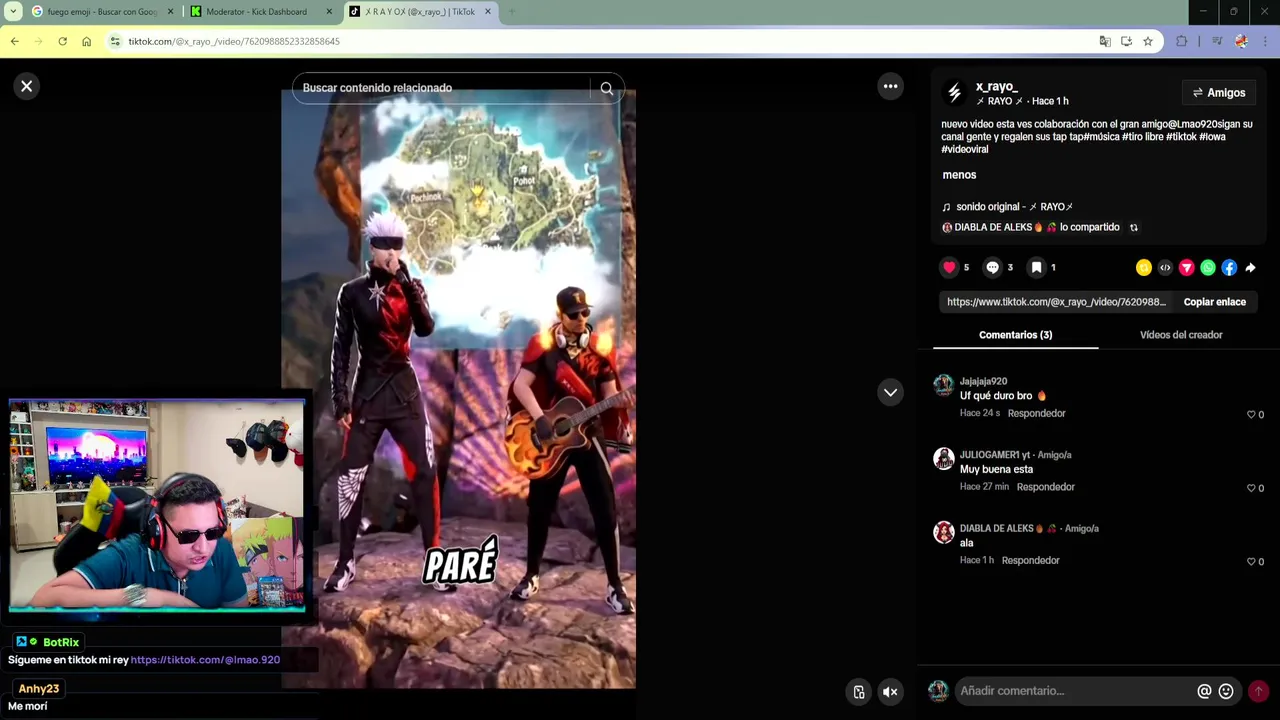Install app icon in address bar
This screenshot has height=720, width=1280.
click(1126, 41)
